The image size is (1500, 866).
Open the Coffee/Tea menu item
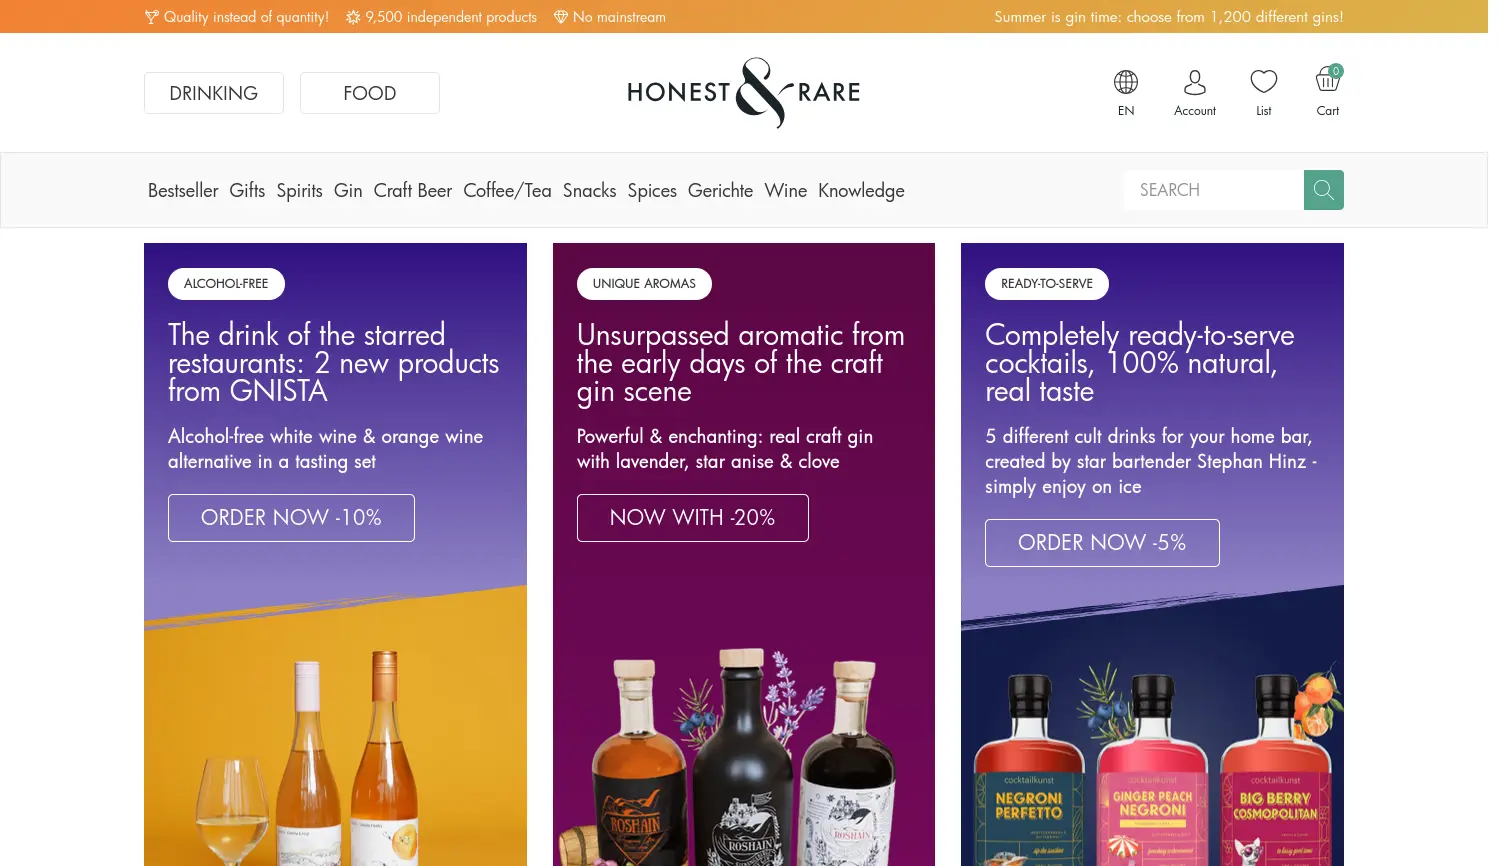(507, 190)
